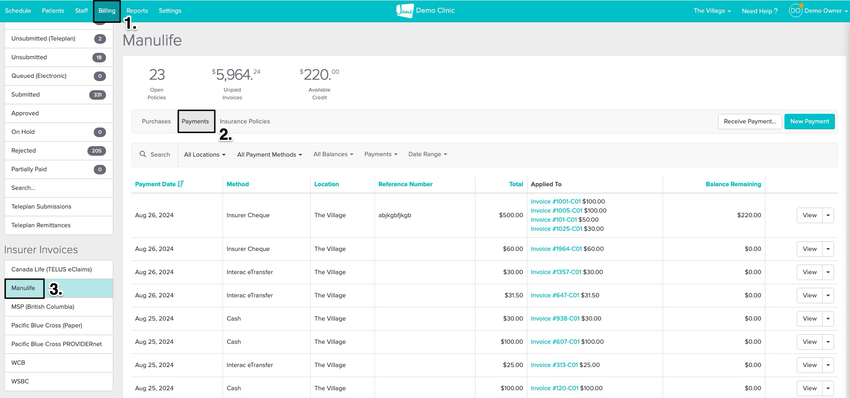The width and height of the screenshot is (850, 398).
Task: Open the Demo Owner account dropdown
Action: (826, 11)
